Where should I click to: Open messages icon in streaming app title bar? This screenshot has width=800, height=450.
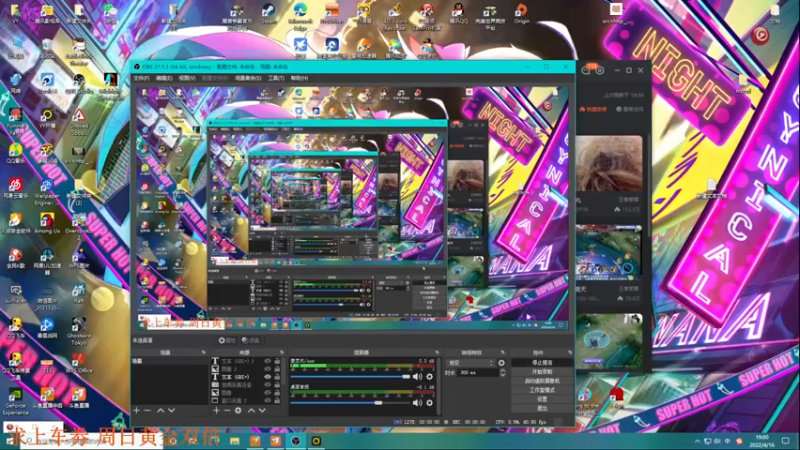(587, 70)
